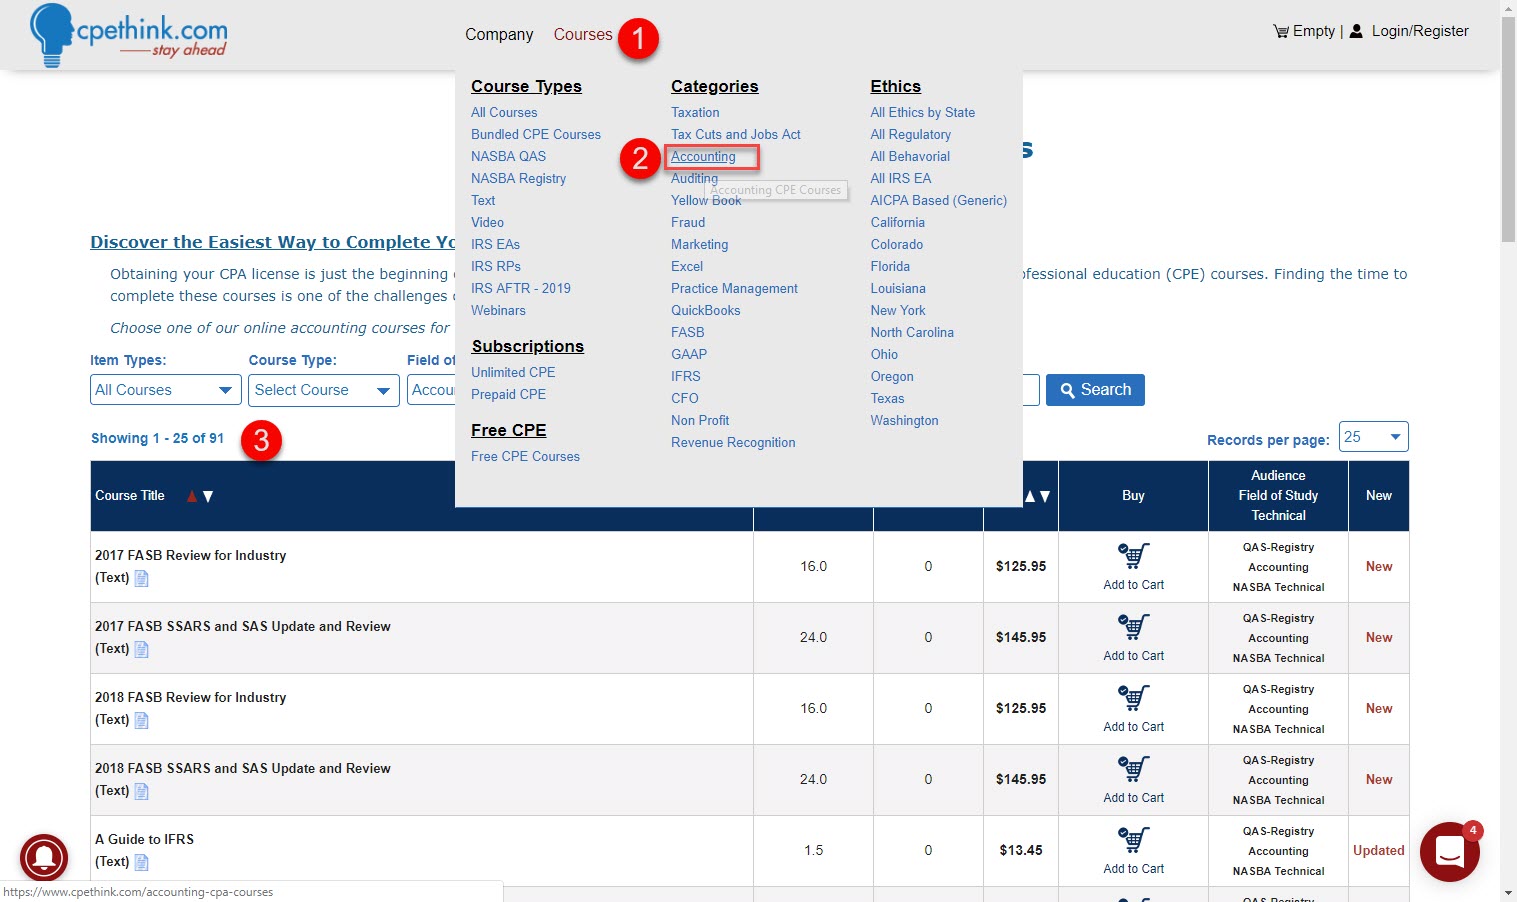Select the Accounting category link
The height and width of the screenshot is (902, 1517).
coord(702,156)
